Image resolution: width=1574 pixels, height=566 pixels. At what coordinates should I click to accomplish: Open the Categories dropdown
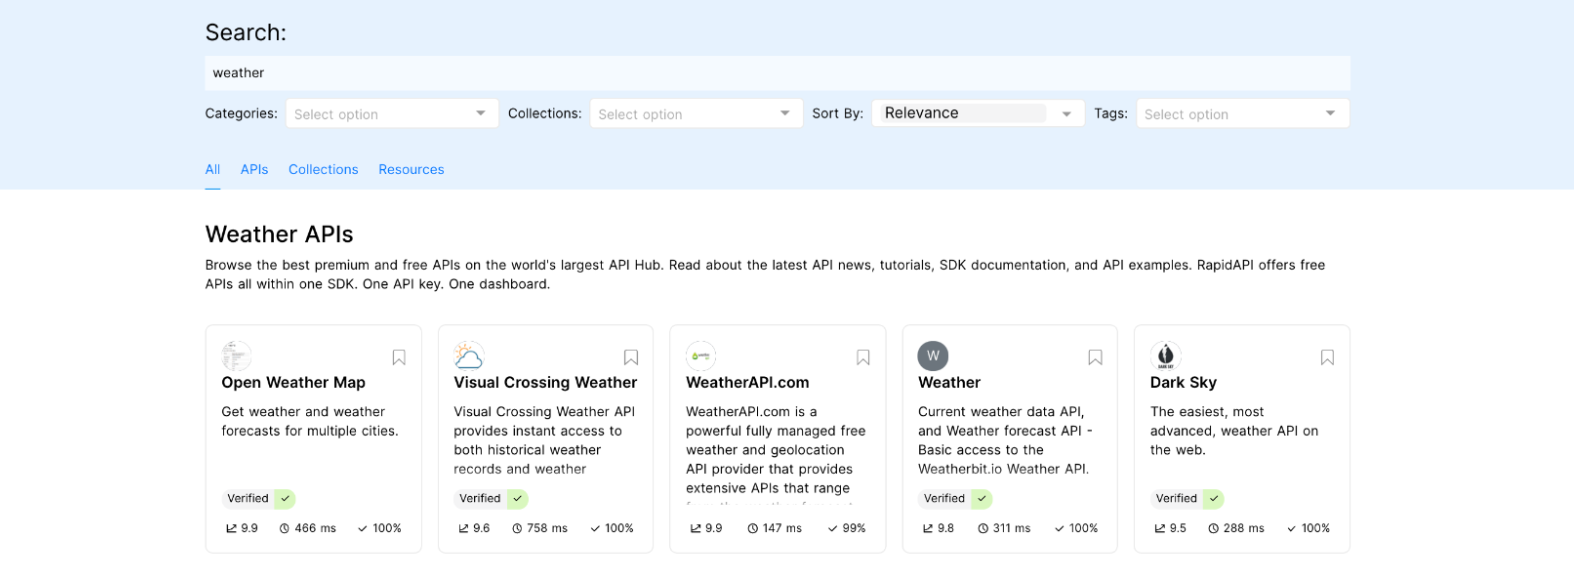[391, 114]
